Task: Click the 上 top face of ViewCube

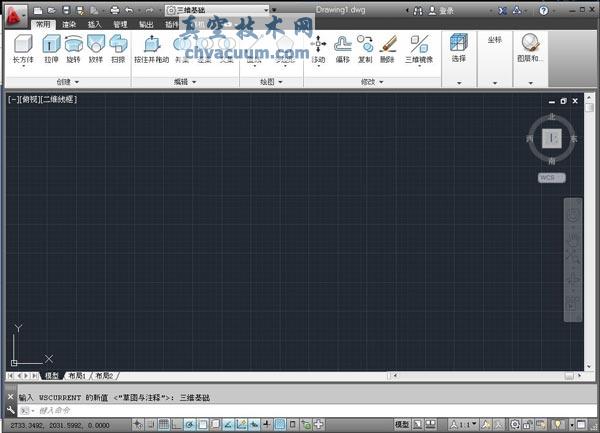Action: (551, 138)
